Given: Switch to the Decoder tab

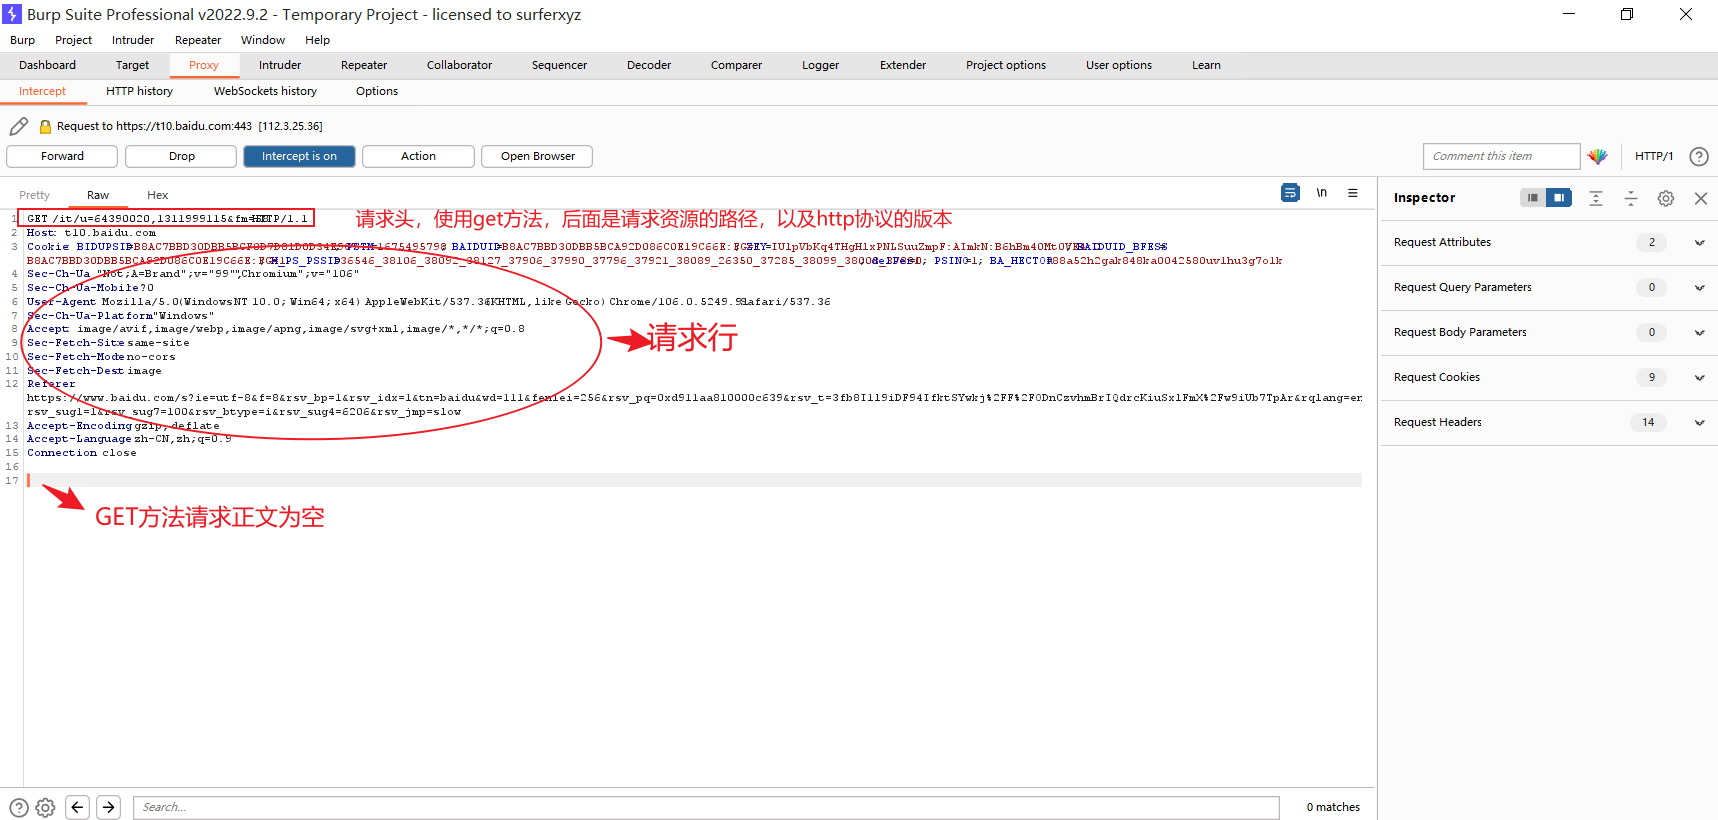Looking at the screenshot, I should (649, 65).
